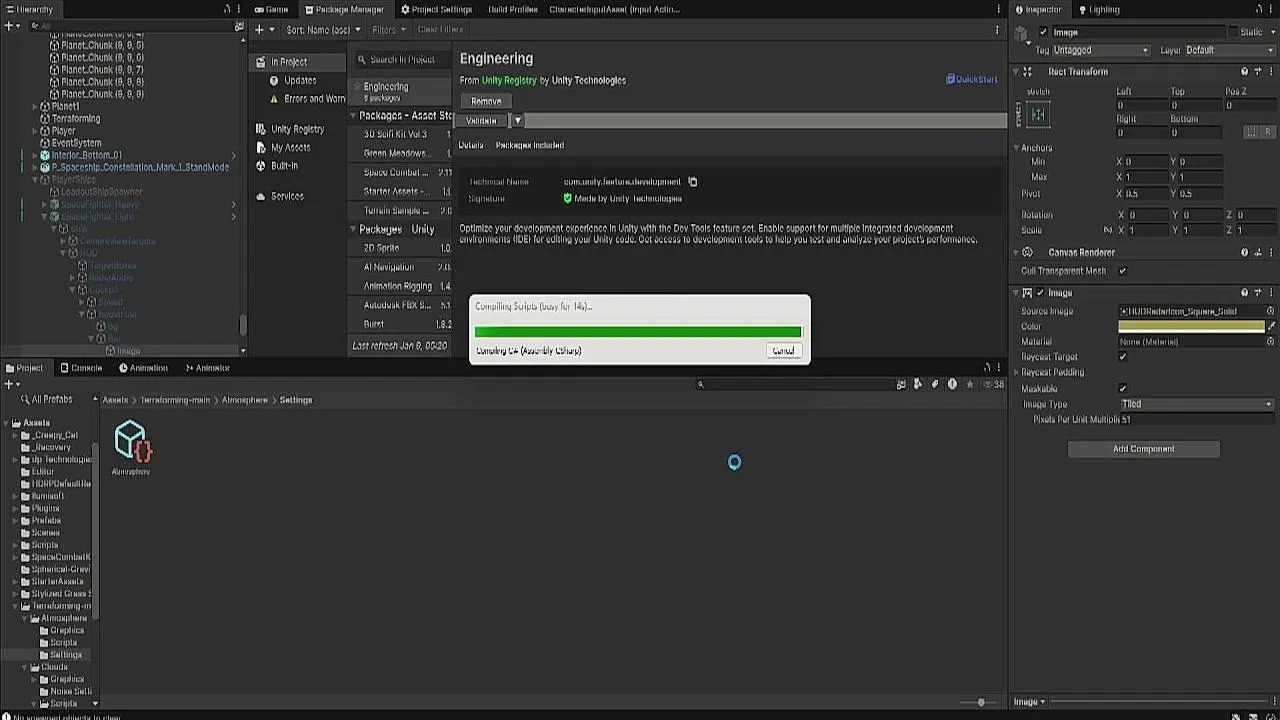Screen dimensions: 1280x720
Task: Toggle the Raycast Target checkbox
Action: (1122, 357)
